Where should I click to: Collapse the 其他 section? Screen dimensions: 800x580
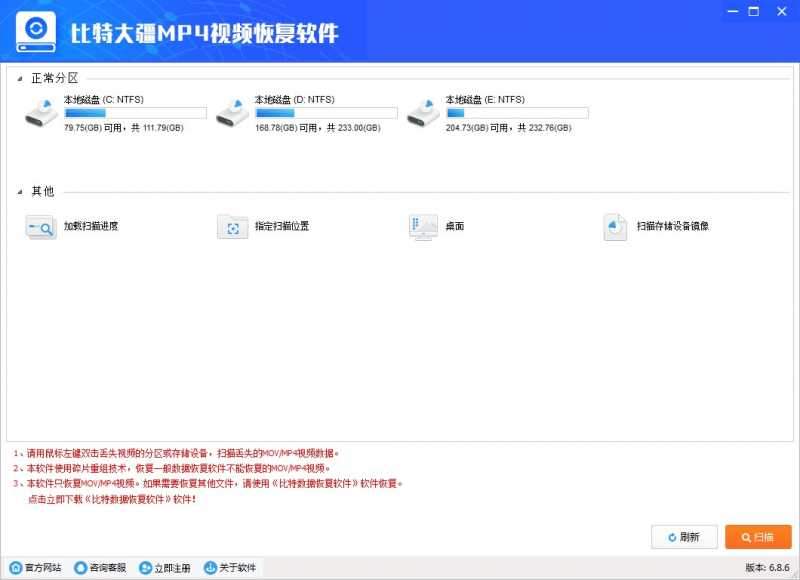pos(22,190)
